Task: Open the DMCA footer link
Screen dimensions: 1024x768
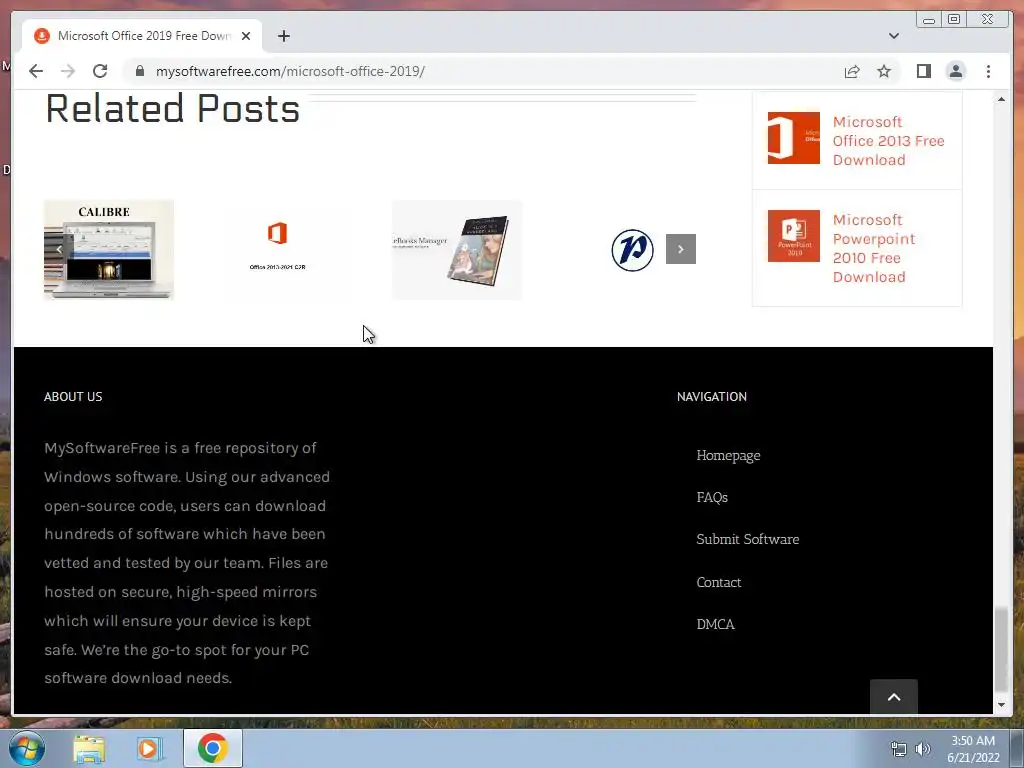Action: (715, 624)
